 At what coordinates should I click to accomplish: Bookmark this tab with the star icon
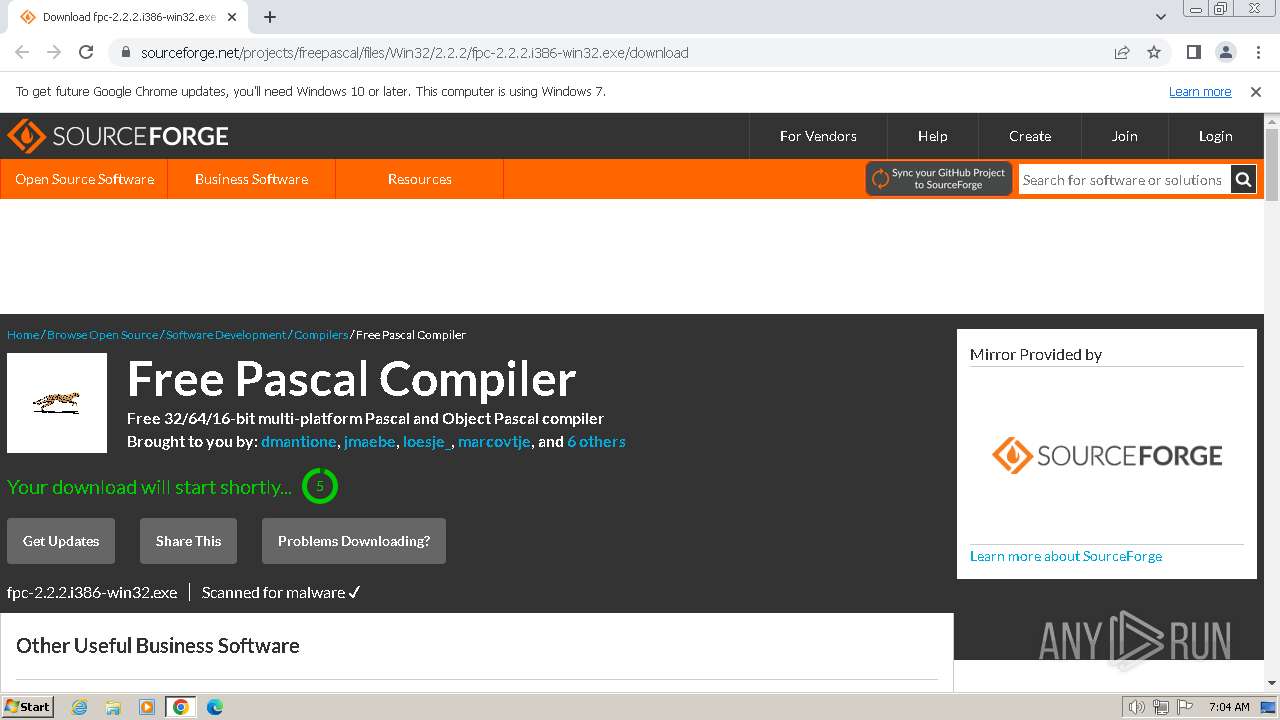click(1154, 53)
